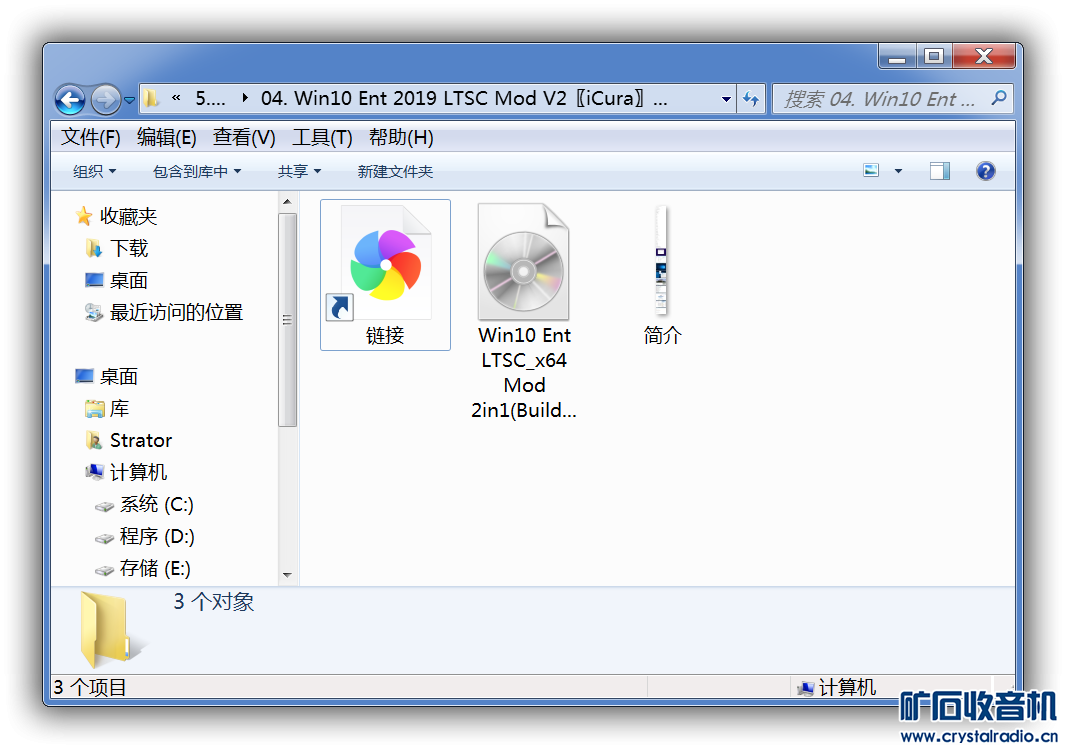Screen dimensions: 1066x749
Task: Click the drive icon of 程序 (D:)
Action: coord(104,539)
